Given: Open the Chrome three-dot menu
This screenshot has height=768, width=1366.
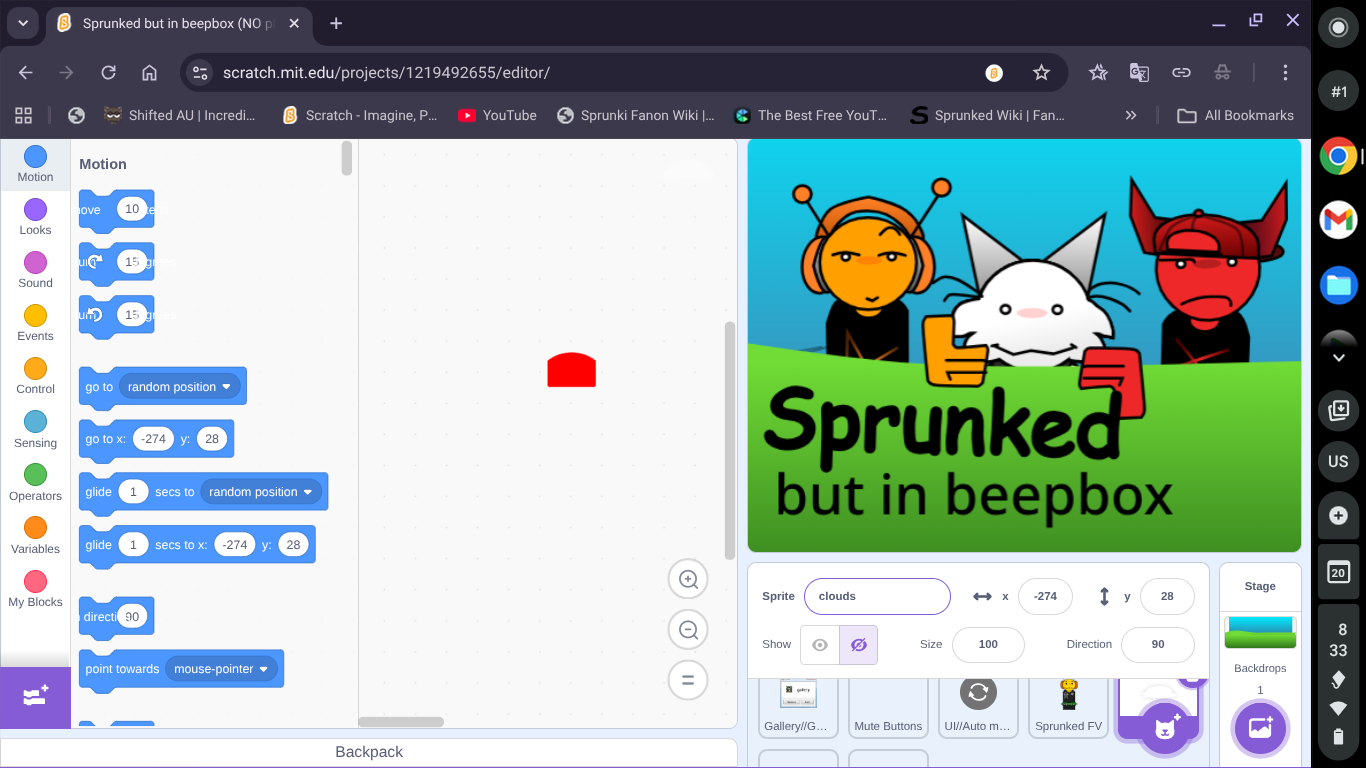Looking at the screenshot, I should 1286,72.
